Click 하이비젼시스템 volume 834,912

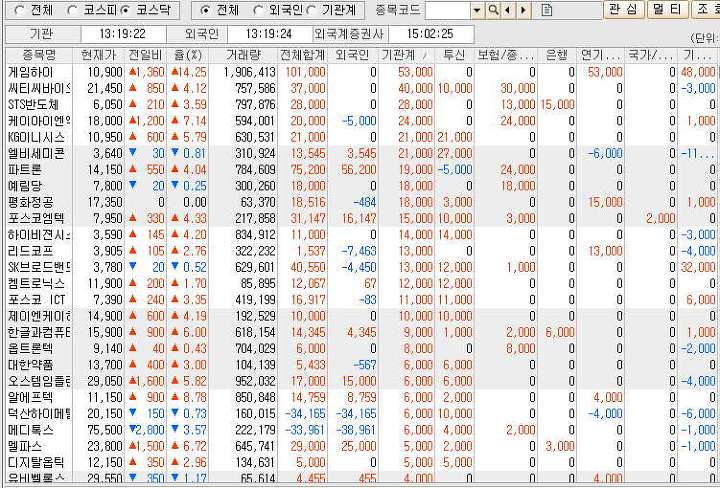coord(256,235)
